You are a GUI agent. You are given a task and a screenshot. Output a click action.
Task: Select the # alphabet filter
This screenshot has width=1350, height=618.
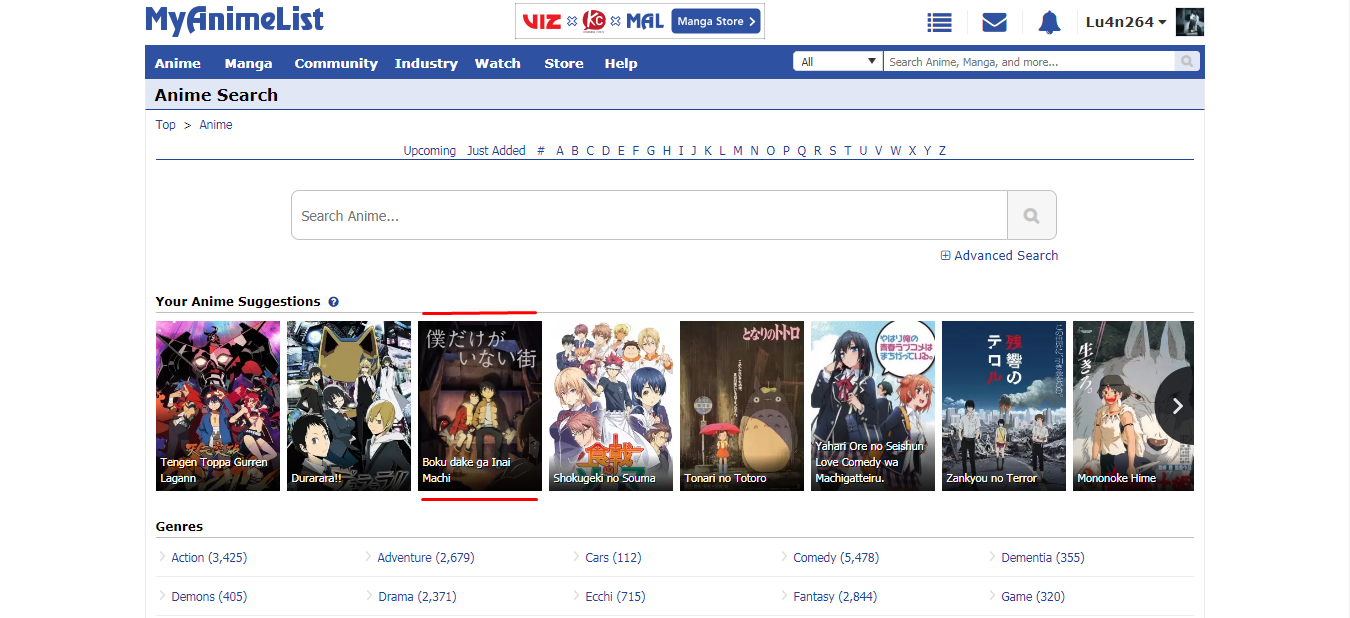pyautogui.click(x=541, y=151)
